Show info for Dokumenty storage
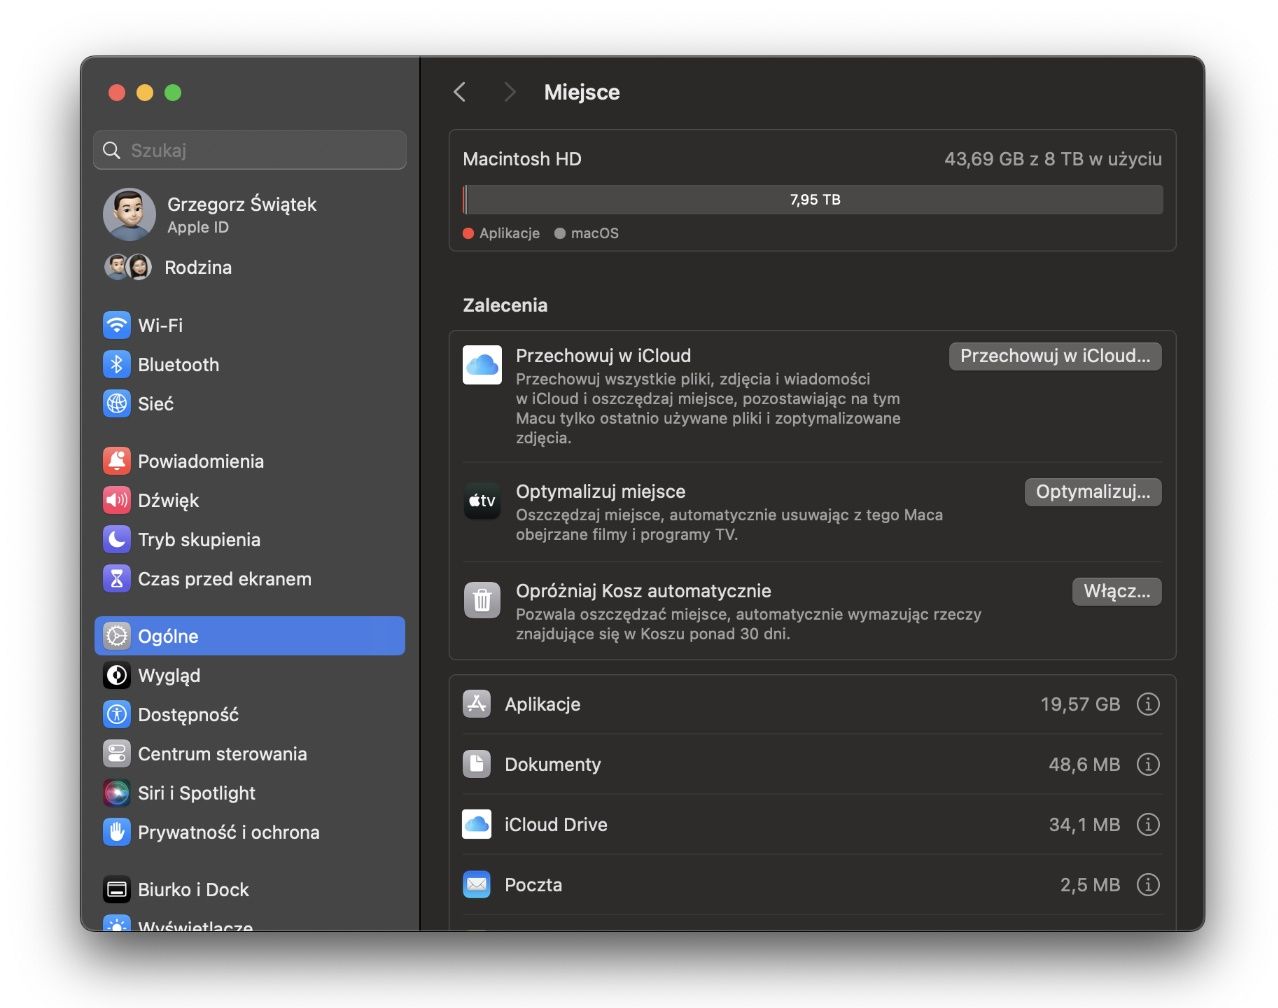1278x1008 pixels. pos(1148,764)
